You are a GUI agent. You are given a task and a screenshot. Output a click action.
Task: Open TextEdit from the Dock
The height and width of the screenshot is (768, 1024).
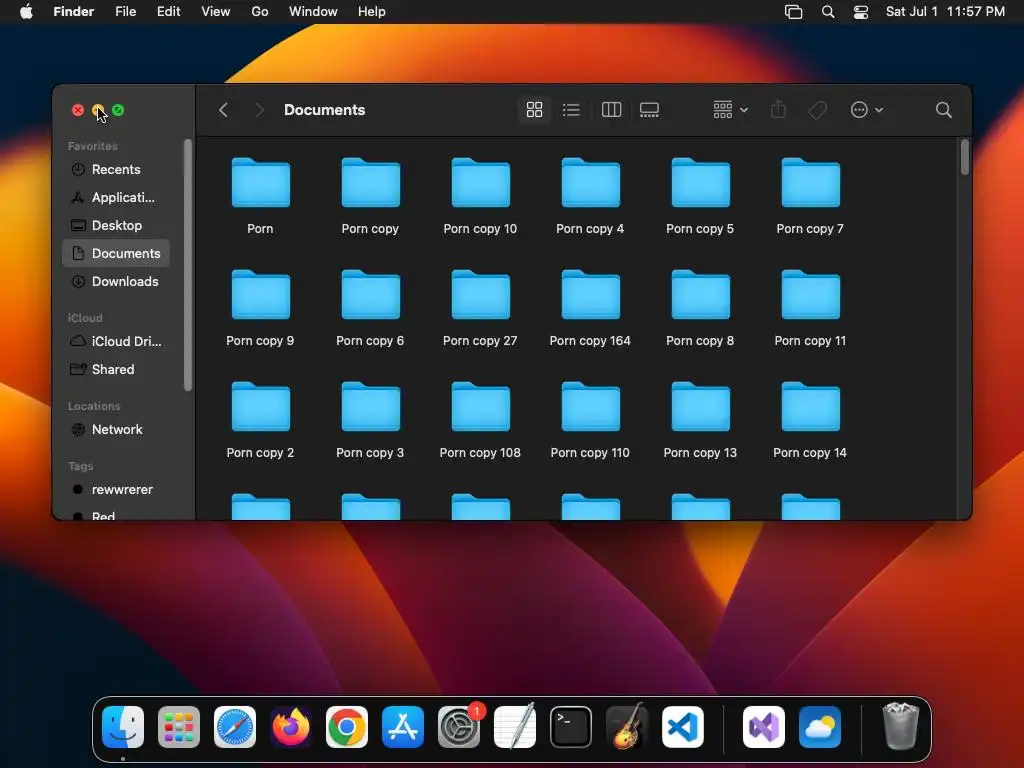coord(515,727)
